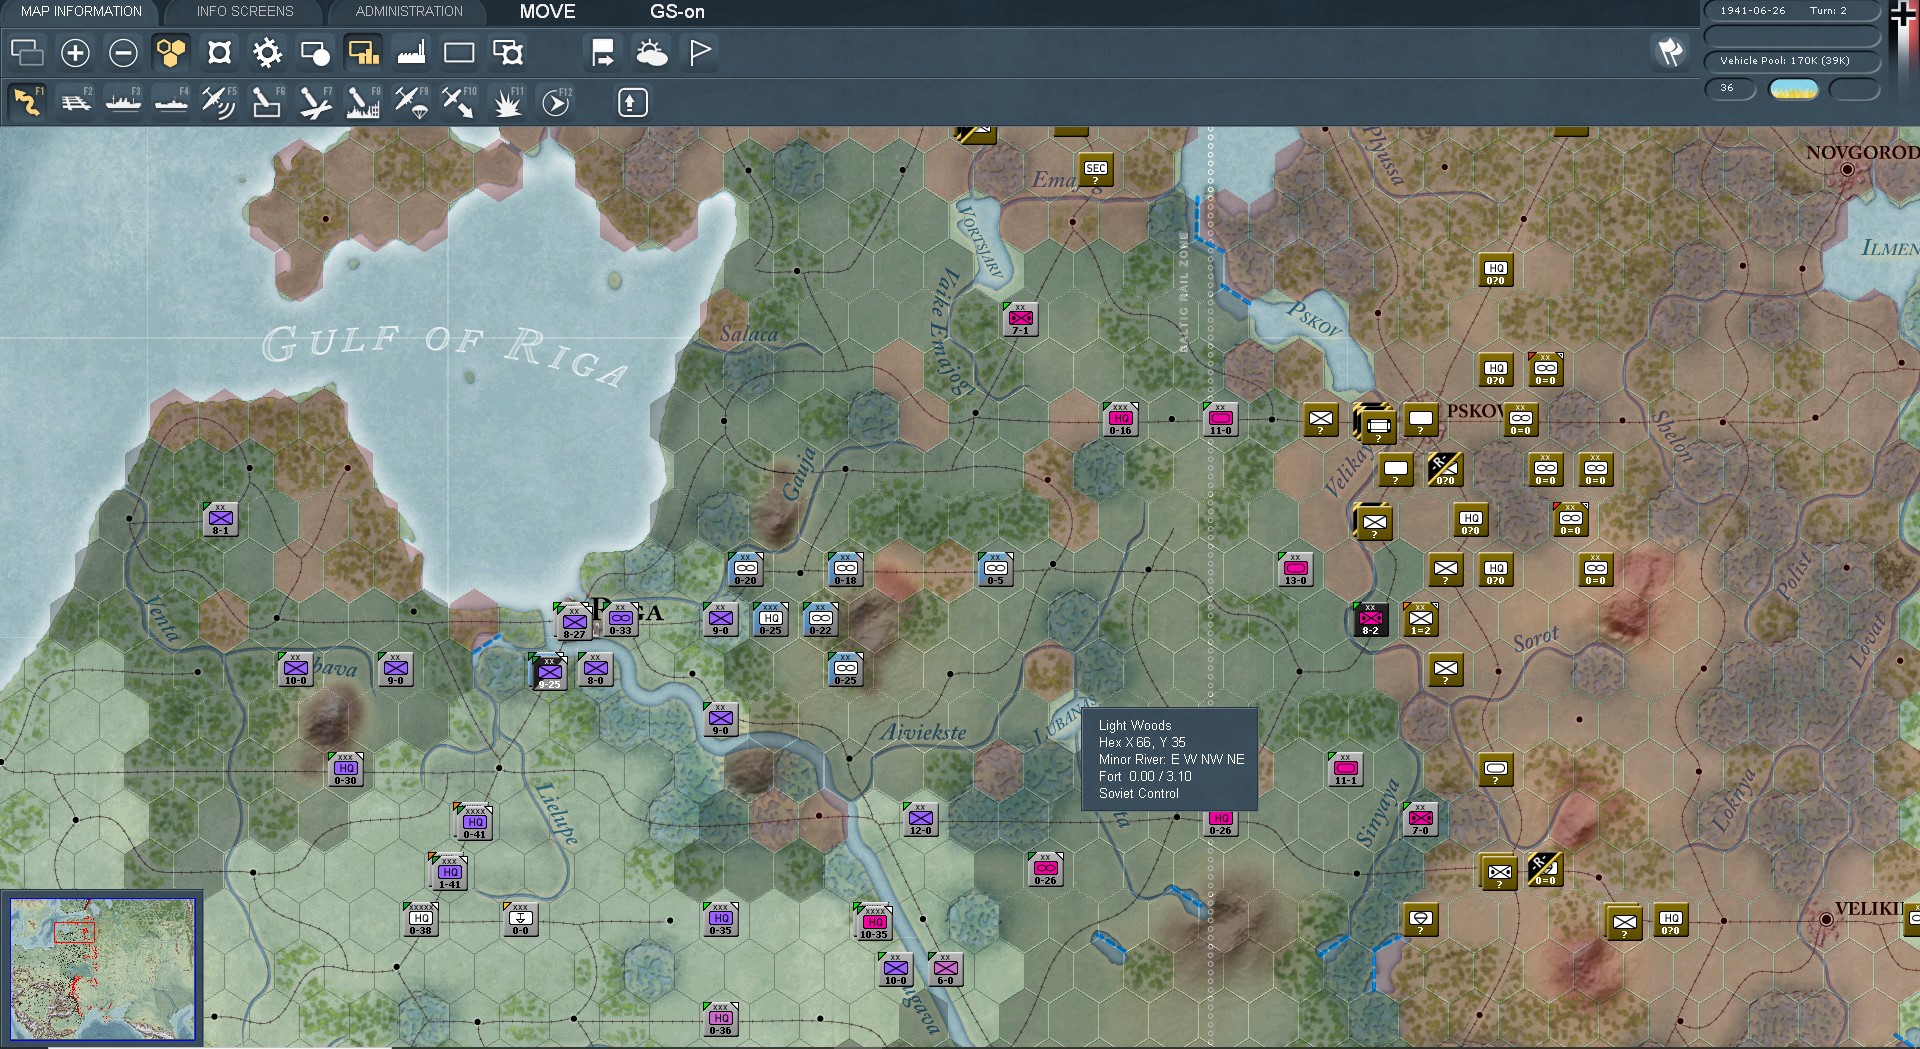1920x1049 pixels.
Task: Toggle the unit strength bars overlay
Action: 363,53
